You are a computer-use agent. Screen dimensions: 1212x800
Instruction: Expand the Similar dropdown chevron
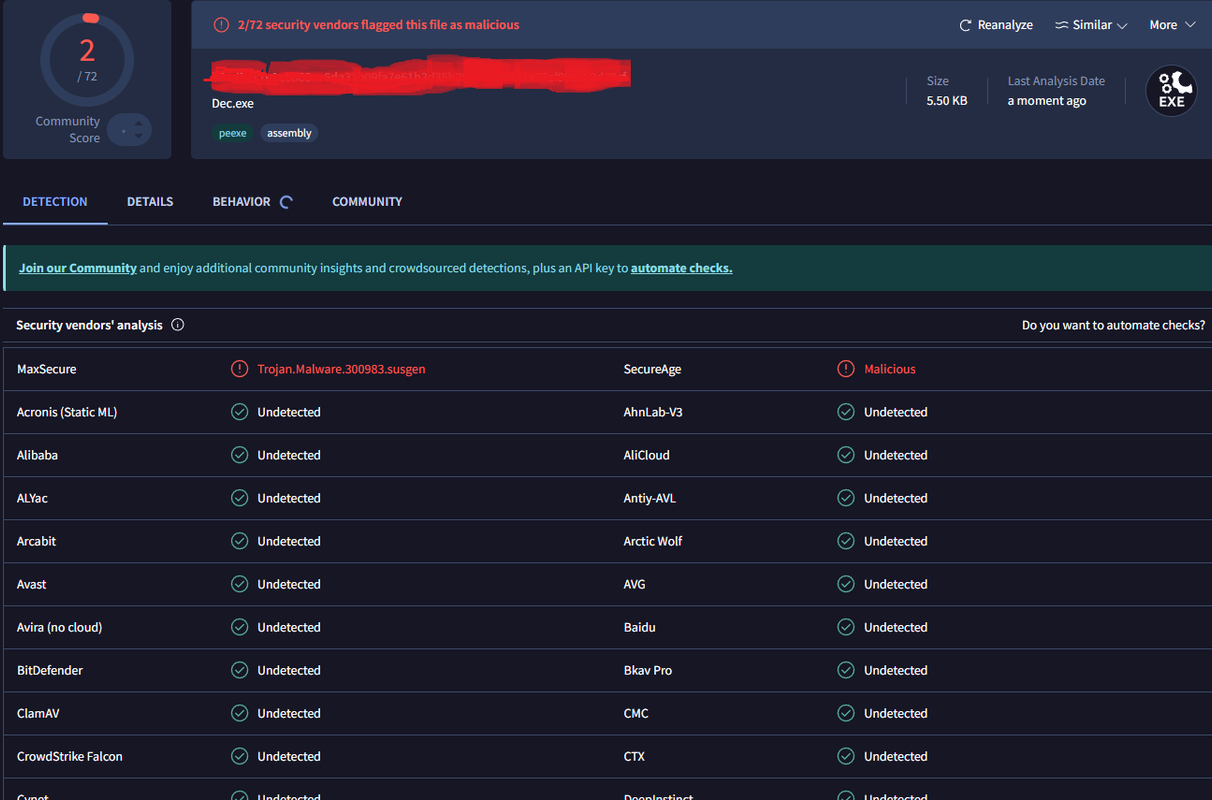(x=1122, y=25)
